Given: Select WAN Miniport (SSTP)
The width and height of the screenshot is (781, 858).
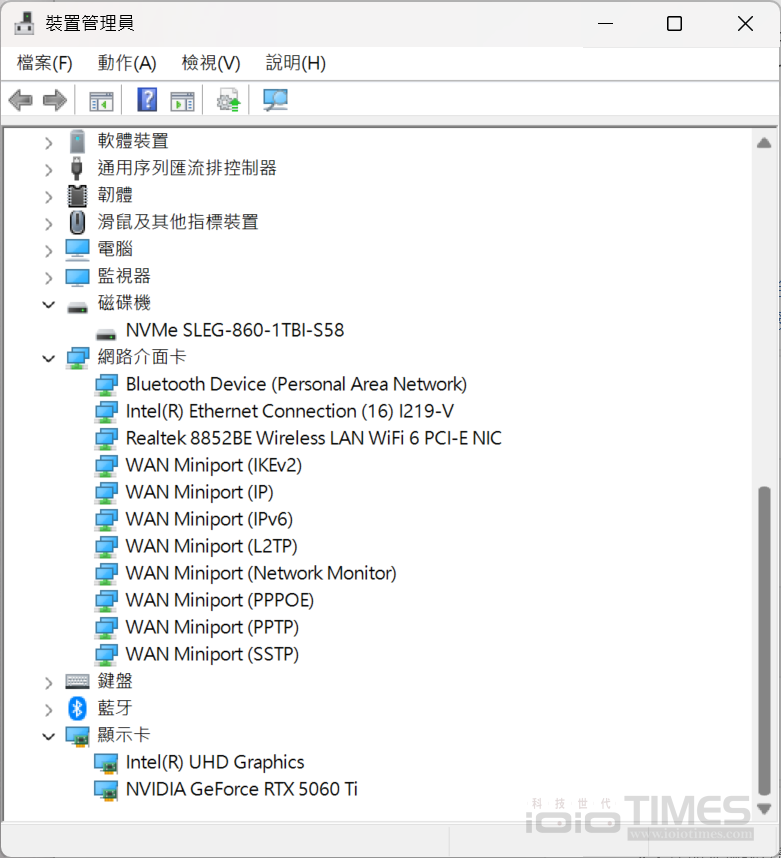Looking at the screenshot, I should click(212, 654).
